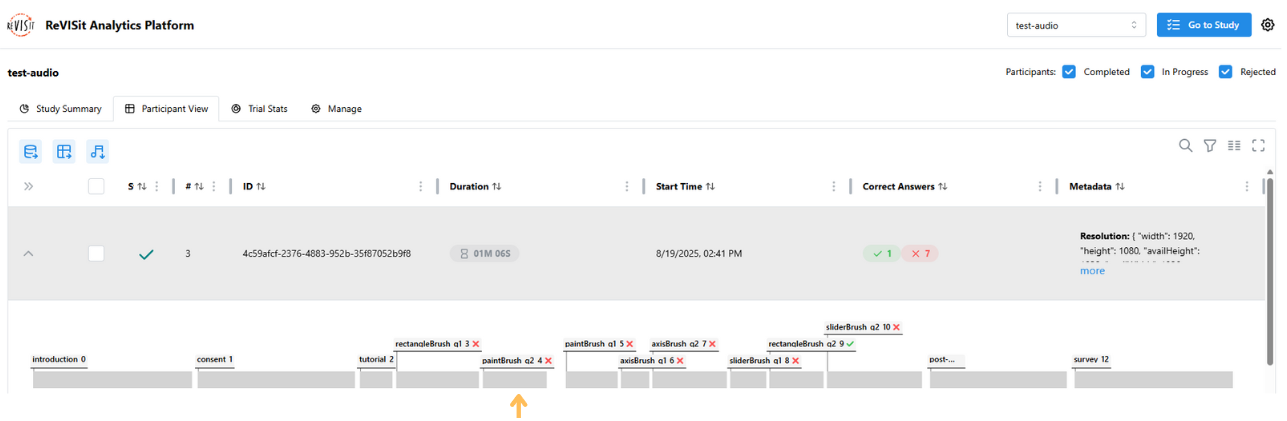The width and height of the screenshot is (1287, 421).
Task: Click the paintBrush_q2 timeline block
Action: coord(514,380)
